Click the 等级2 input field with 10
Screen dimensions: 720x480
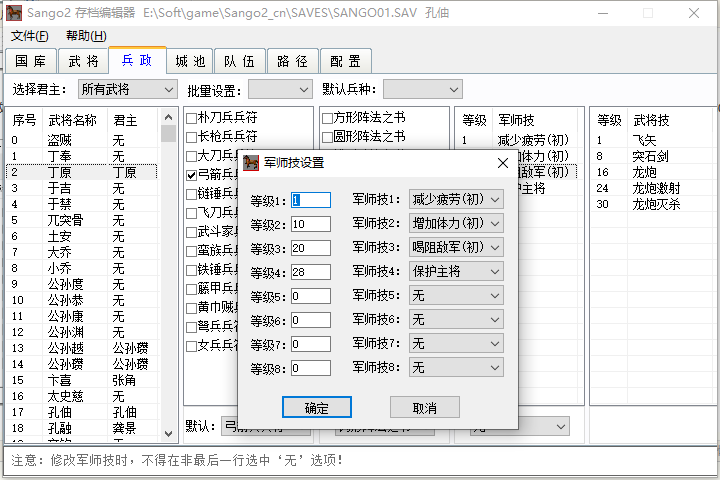pos(311,224)
